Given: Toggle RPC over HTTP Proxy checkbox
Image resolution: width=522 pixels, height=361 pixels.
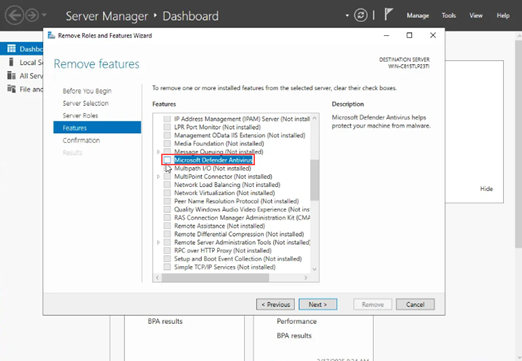Looking at the screenshot, I should (x=167, y=250).
